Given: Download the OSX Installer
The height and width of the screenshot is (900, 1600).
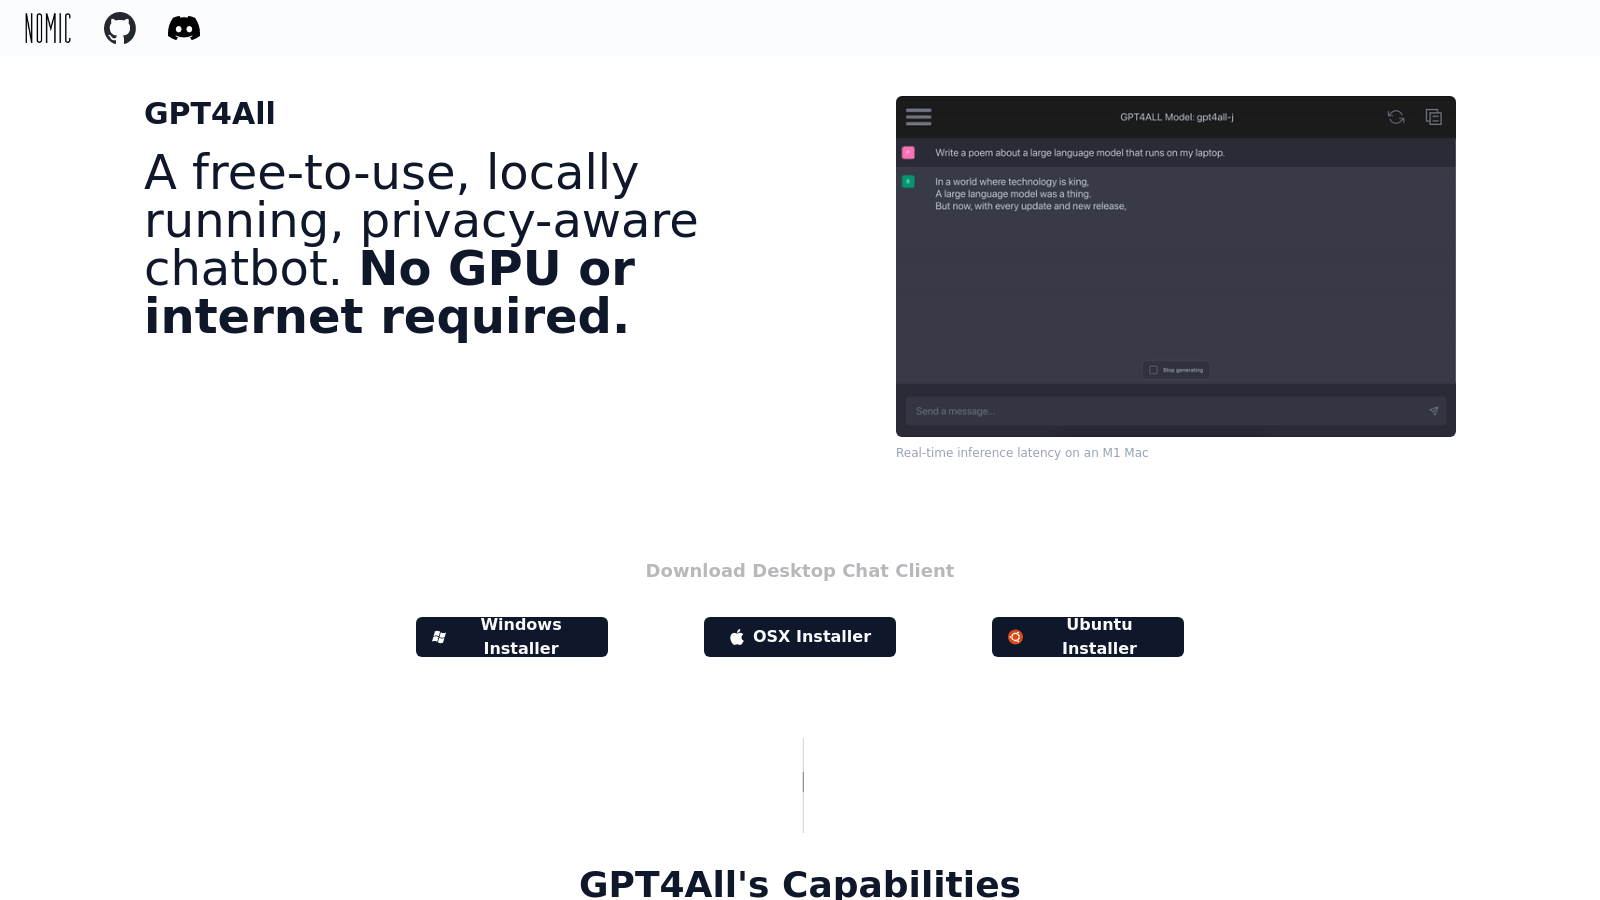Looking at the screenshot, I should (x=800, y=637).
